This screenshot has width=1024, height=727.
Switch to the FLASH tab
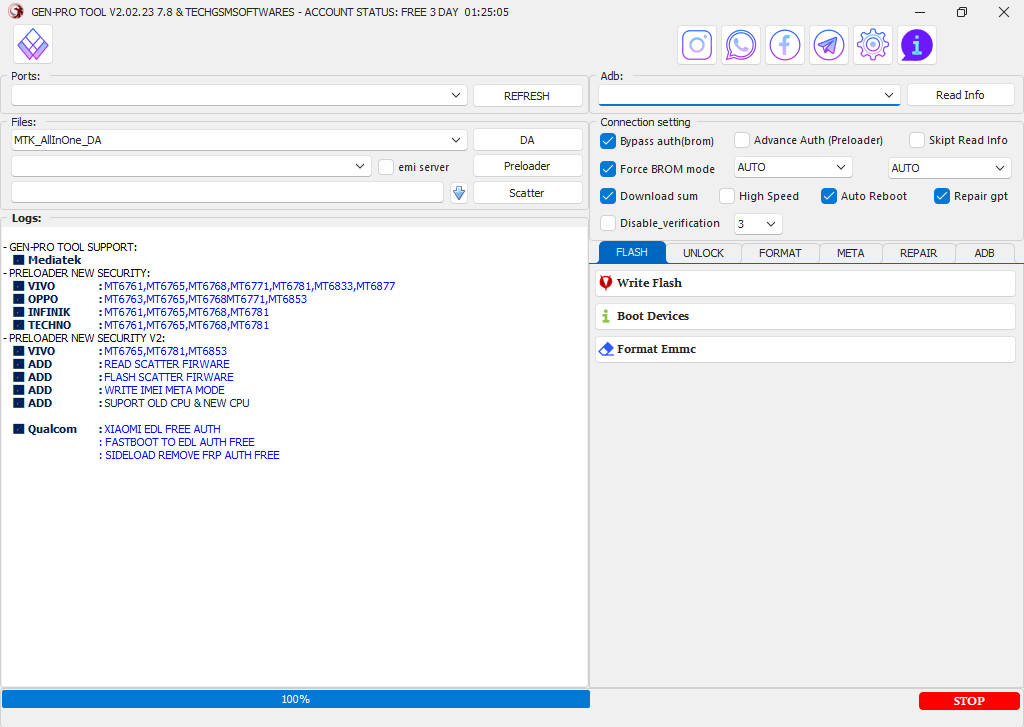pyautogui.click(x=632, y=252)
